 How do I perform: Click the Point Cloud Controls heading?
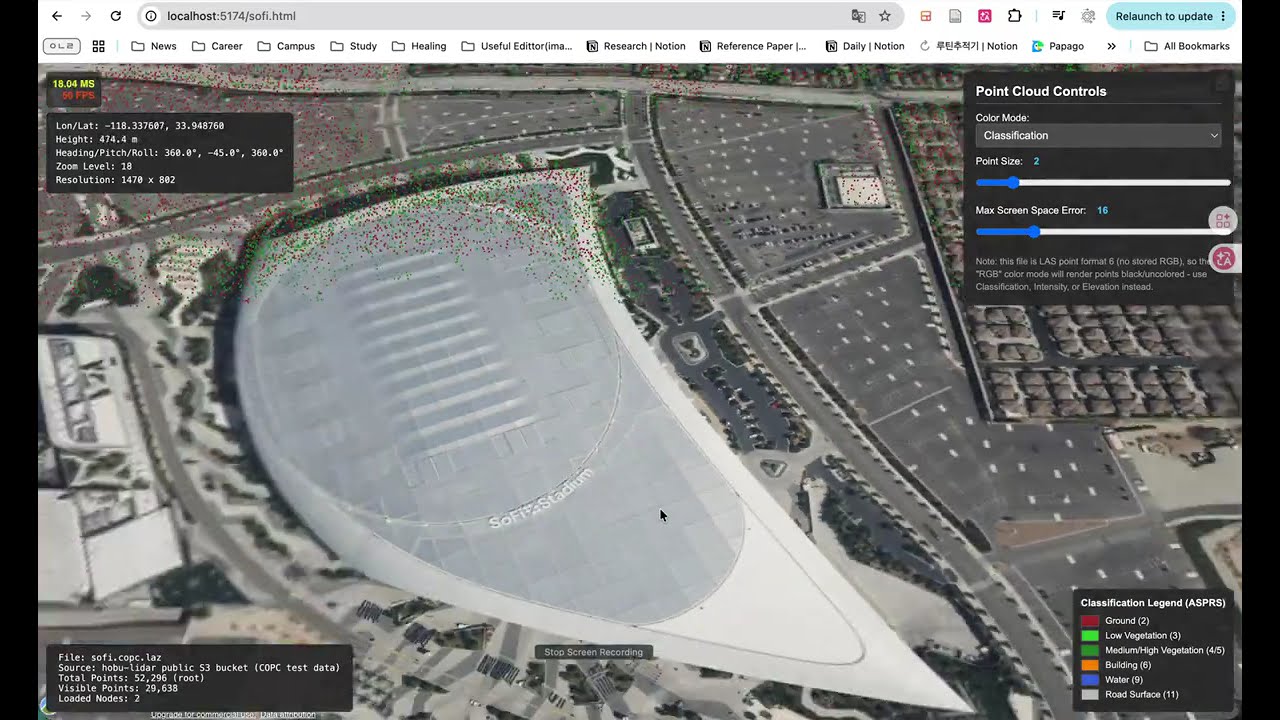point(1041,91)
